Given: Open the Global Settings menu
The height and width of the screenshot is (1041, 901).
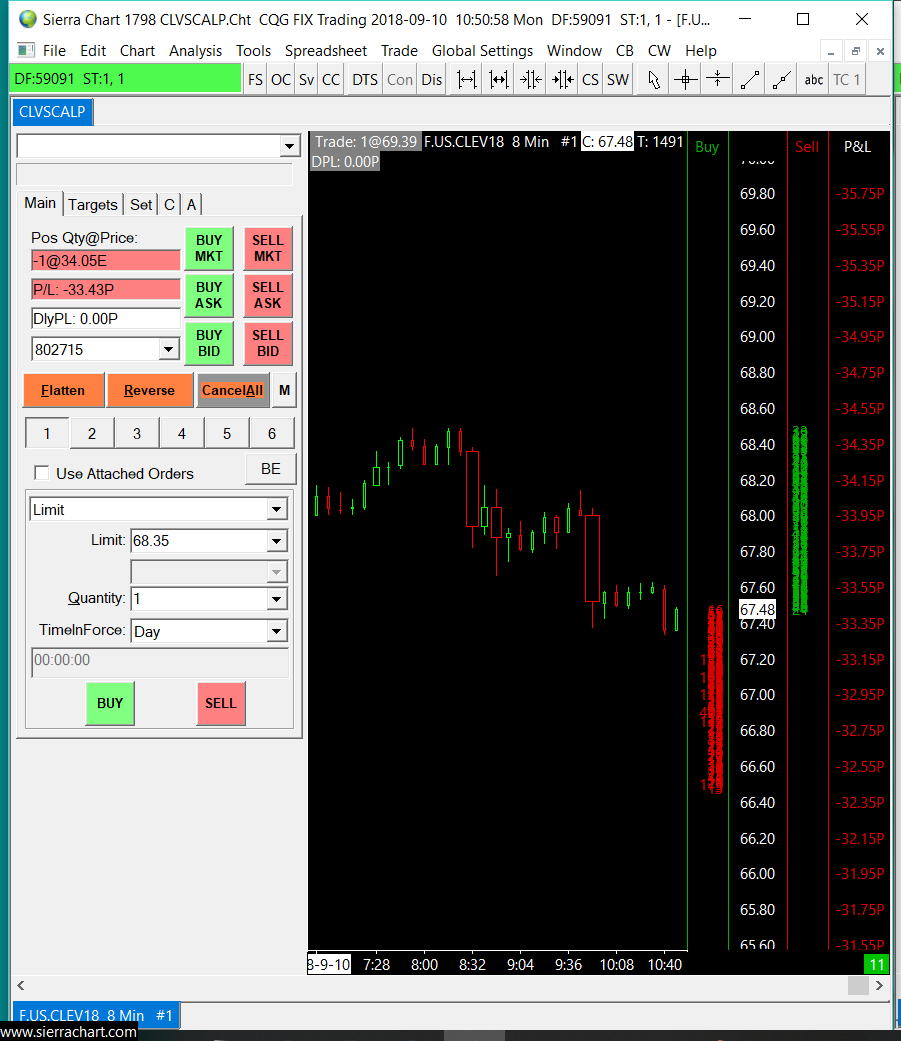Looking at the screenshot, I should click(x=482, y=51).
